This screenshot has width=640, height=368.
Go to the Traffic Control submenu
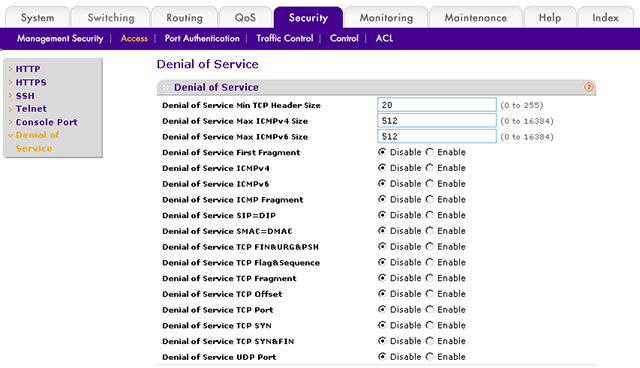coord(284,38)
